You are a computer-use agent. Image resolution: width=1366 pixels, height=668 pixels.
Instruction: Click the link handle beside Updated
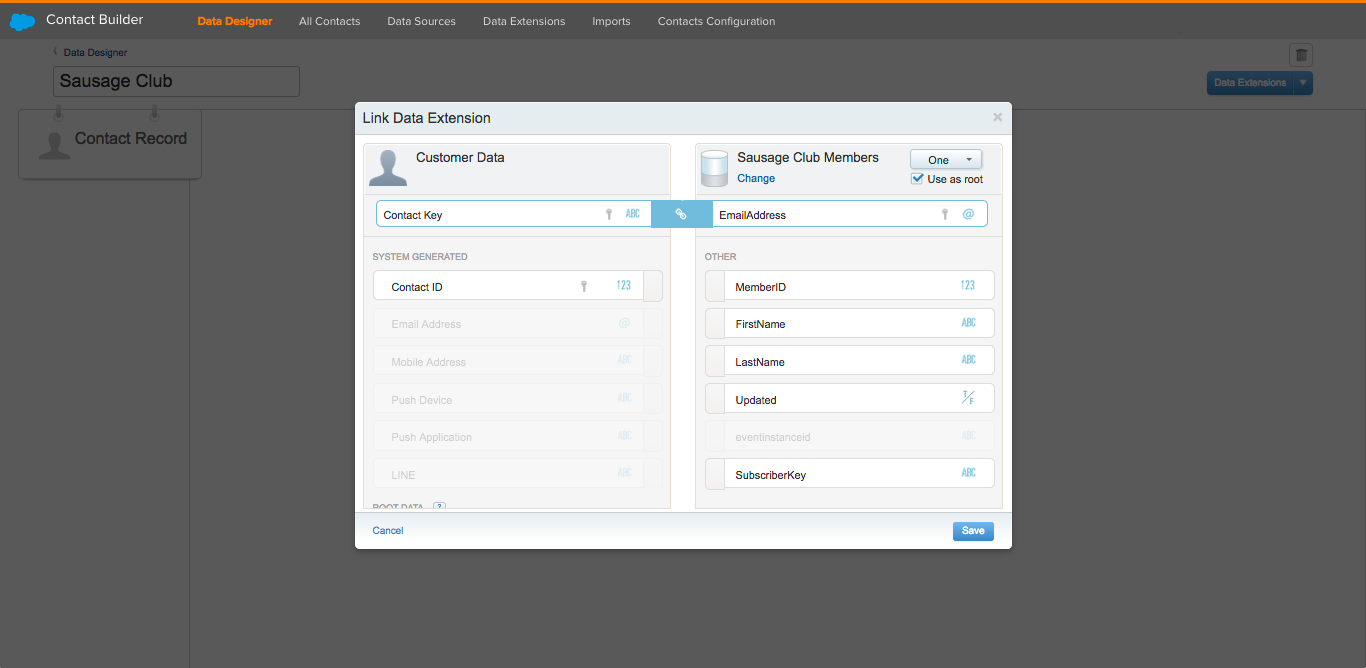click(715, 398)
